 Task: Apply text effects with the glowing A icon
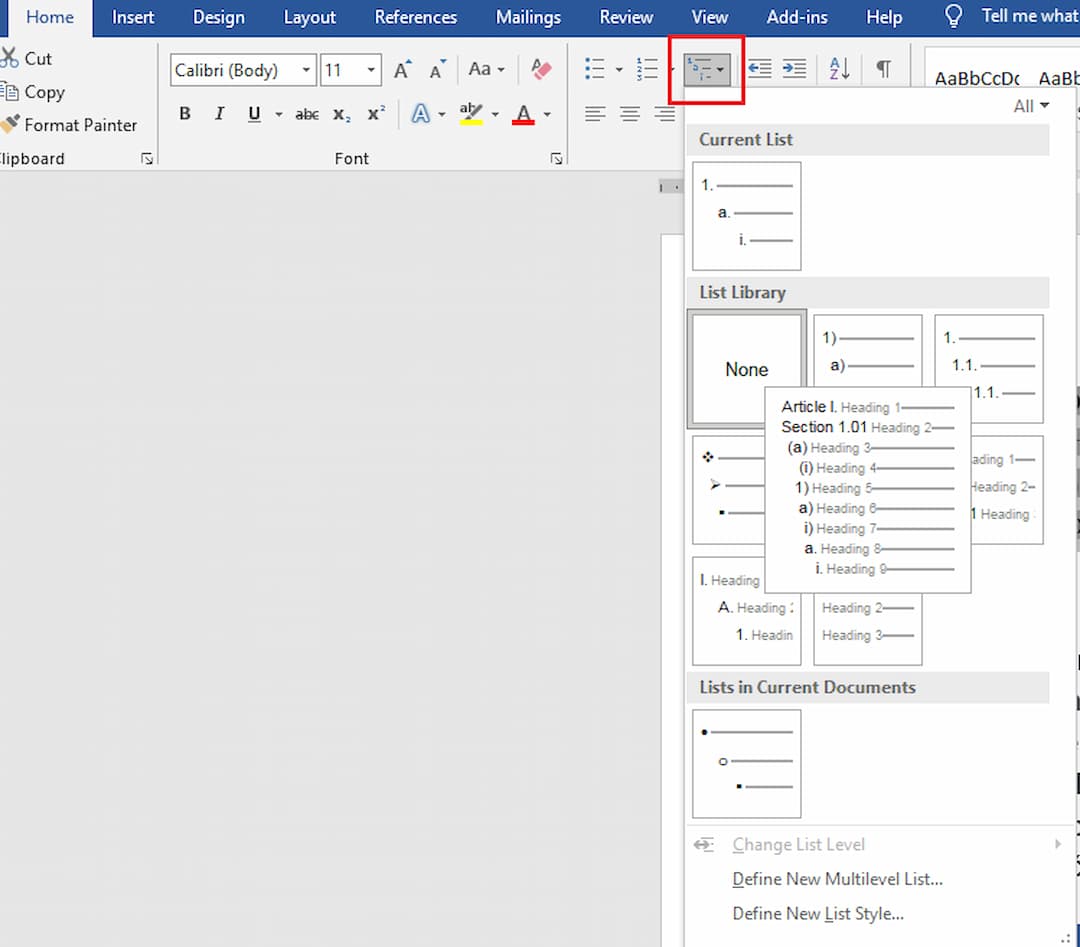[x=420, y=114]
